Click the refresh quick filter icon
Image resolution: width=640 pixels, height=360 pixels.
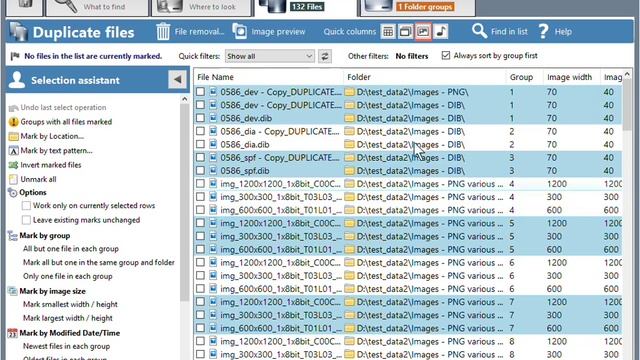pos(325,56)
